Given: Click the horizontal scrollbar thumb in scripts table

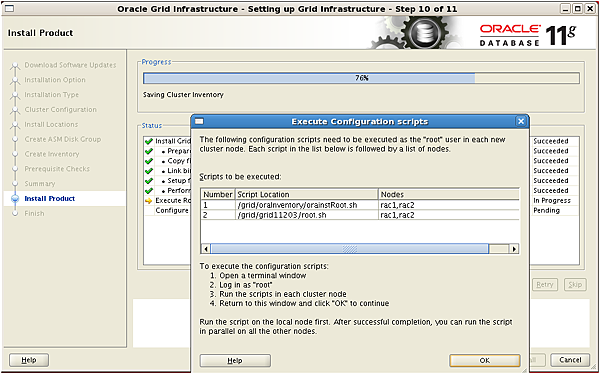Looking at the screenshot, I should pyautogui.click(x=349, y=249).
